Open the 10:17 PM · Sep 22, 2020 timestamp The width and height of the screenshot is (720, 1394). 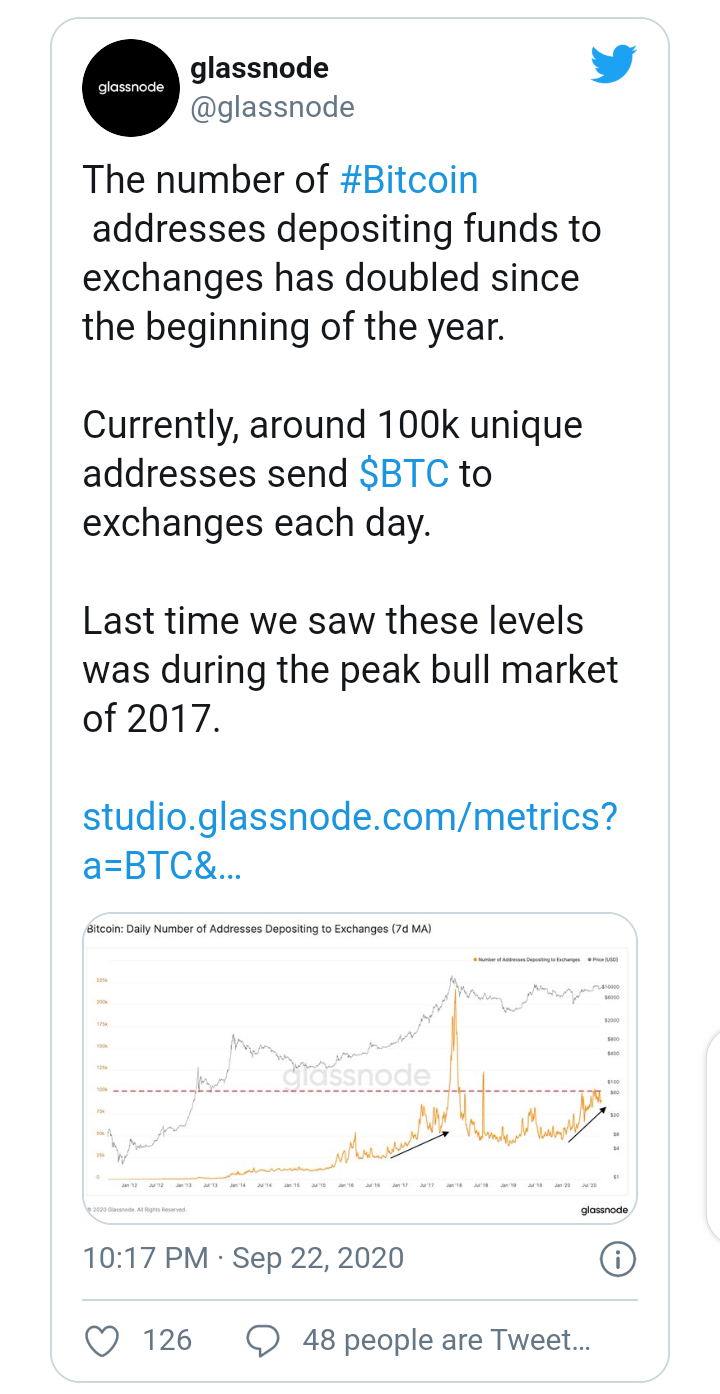pos(244,1257)
